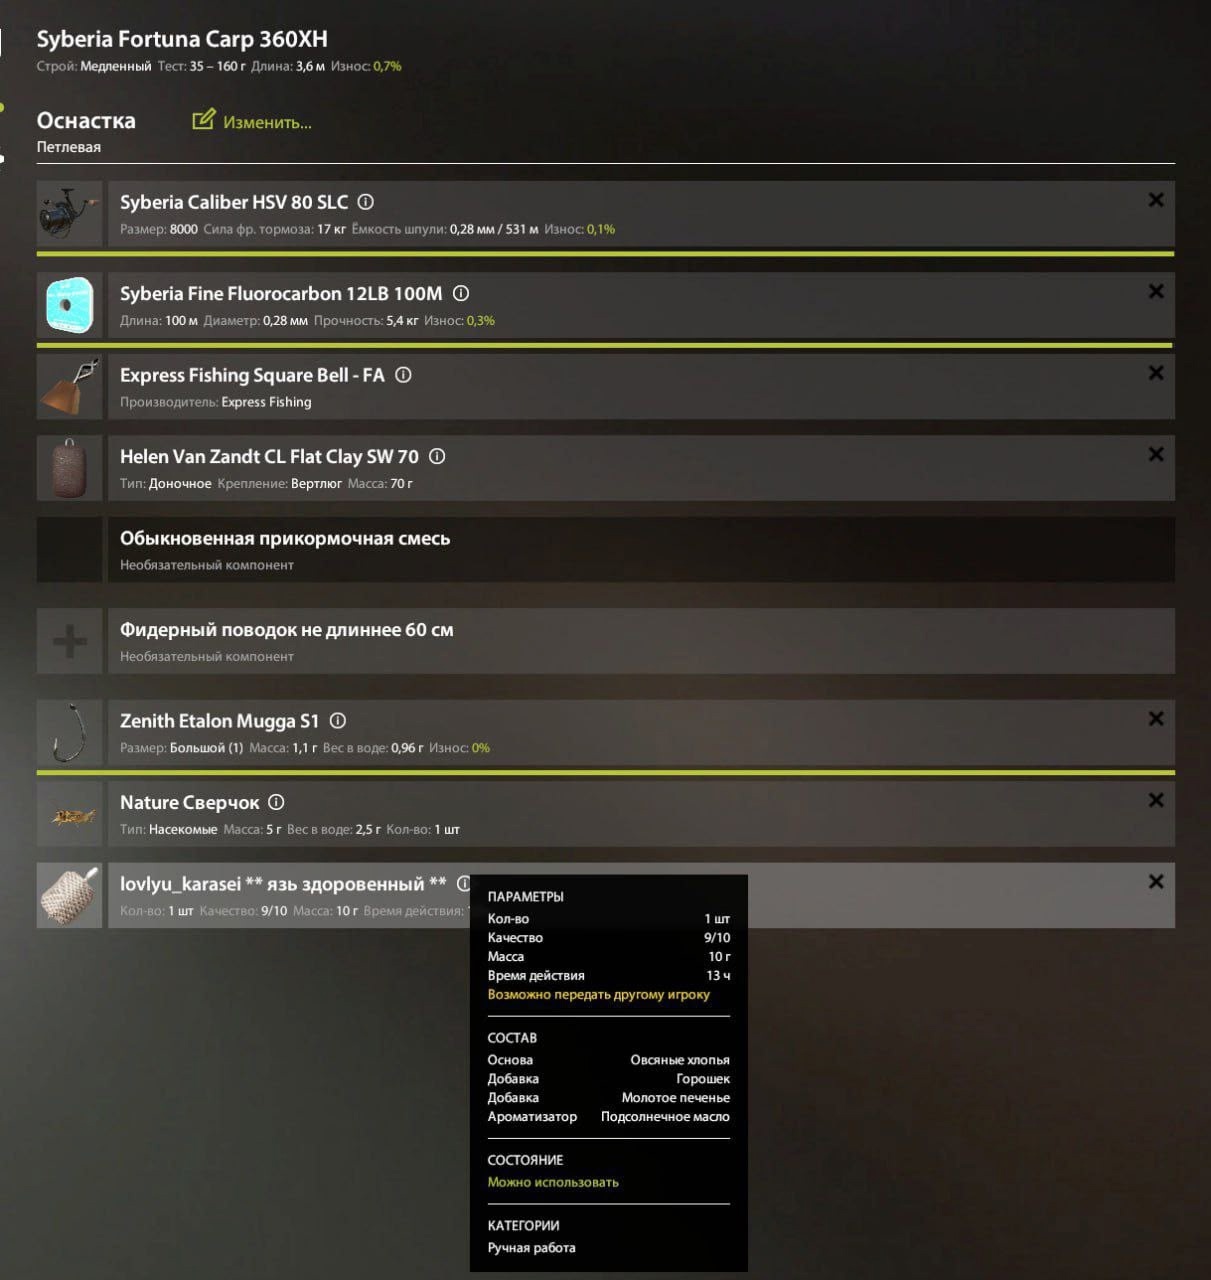
Task: Click the reel thumbnail image
Action: (x=69, y=214)
